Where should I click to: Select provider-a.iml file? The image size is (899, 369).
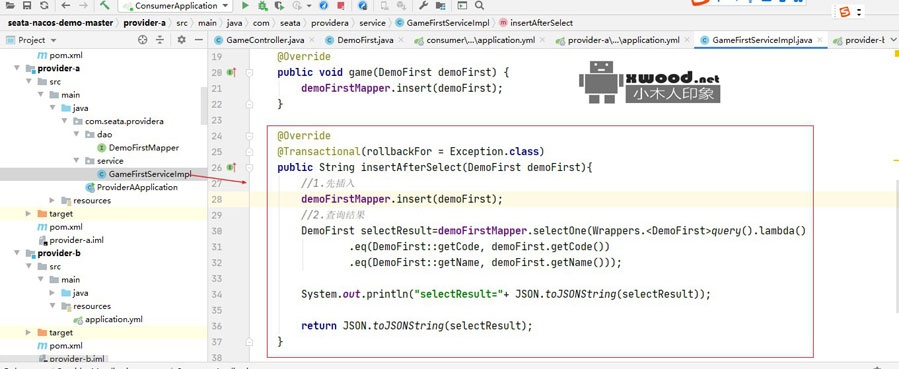71,240
